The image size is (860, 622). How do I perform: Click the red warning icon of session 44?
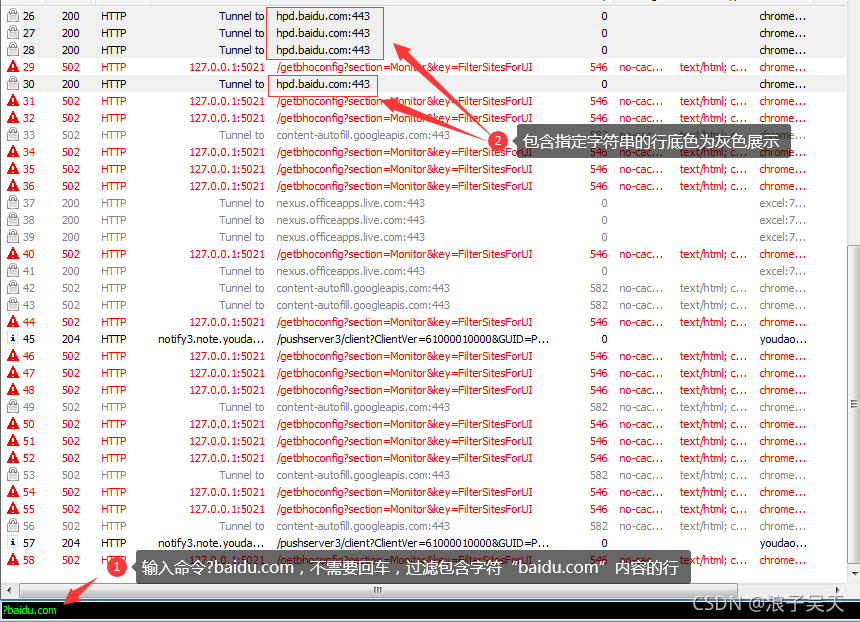[13, 321]
